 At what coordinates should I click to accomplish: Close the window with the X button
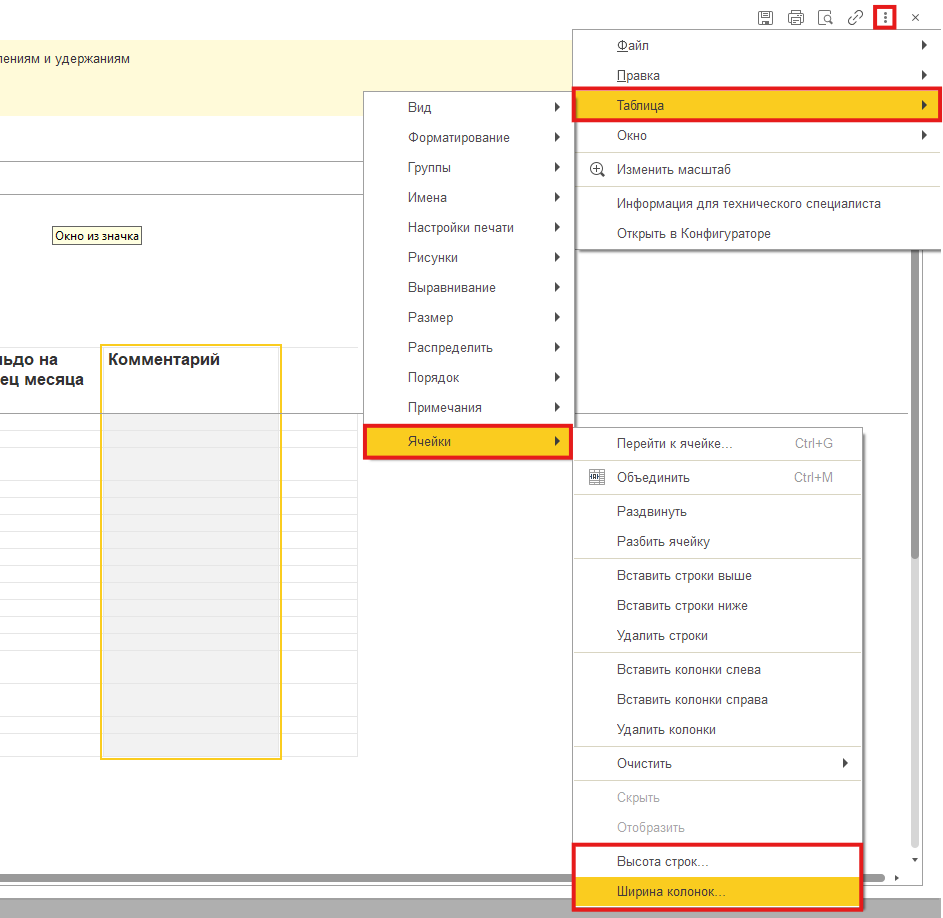915,17
